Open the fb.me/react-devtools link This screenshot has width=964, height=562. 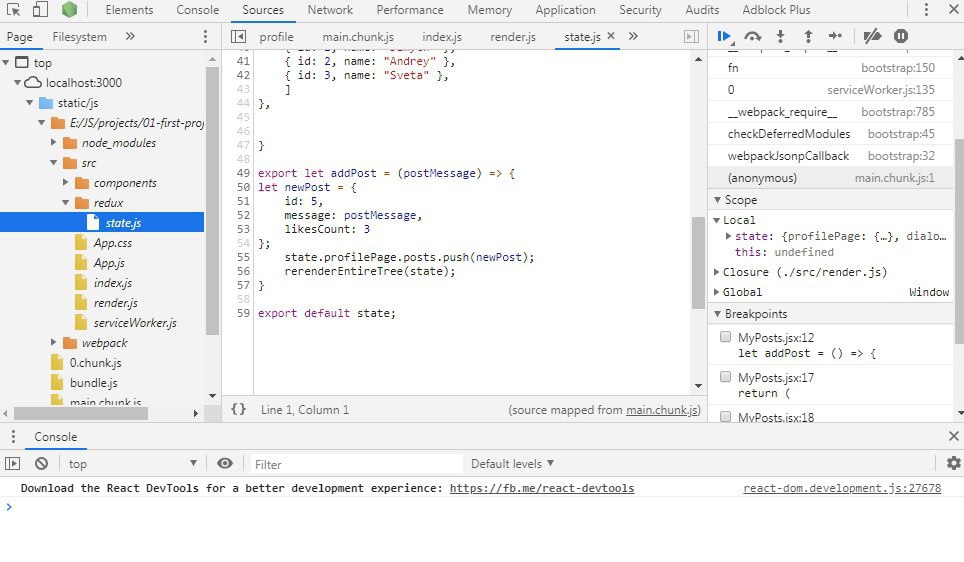click(541, 489)
